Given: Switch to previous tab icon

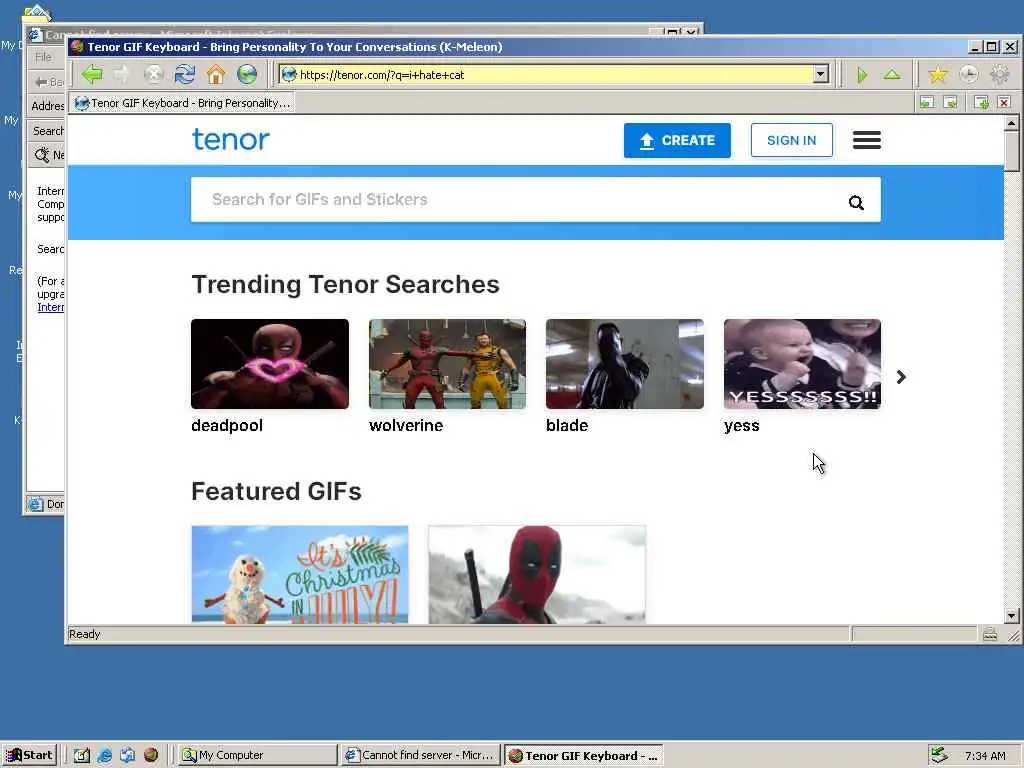Looking at the screenshot, I should pyautogui.click(x=927, y=103).
